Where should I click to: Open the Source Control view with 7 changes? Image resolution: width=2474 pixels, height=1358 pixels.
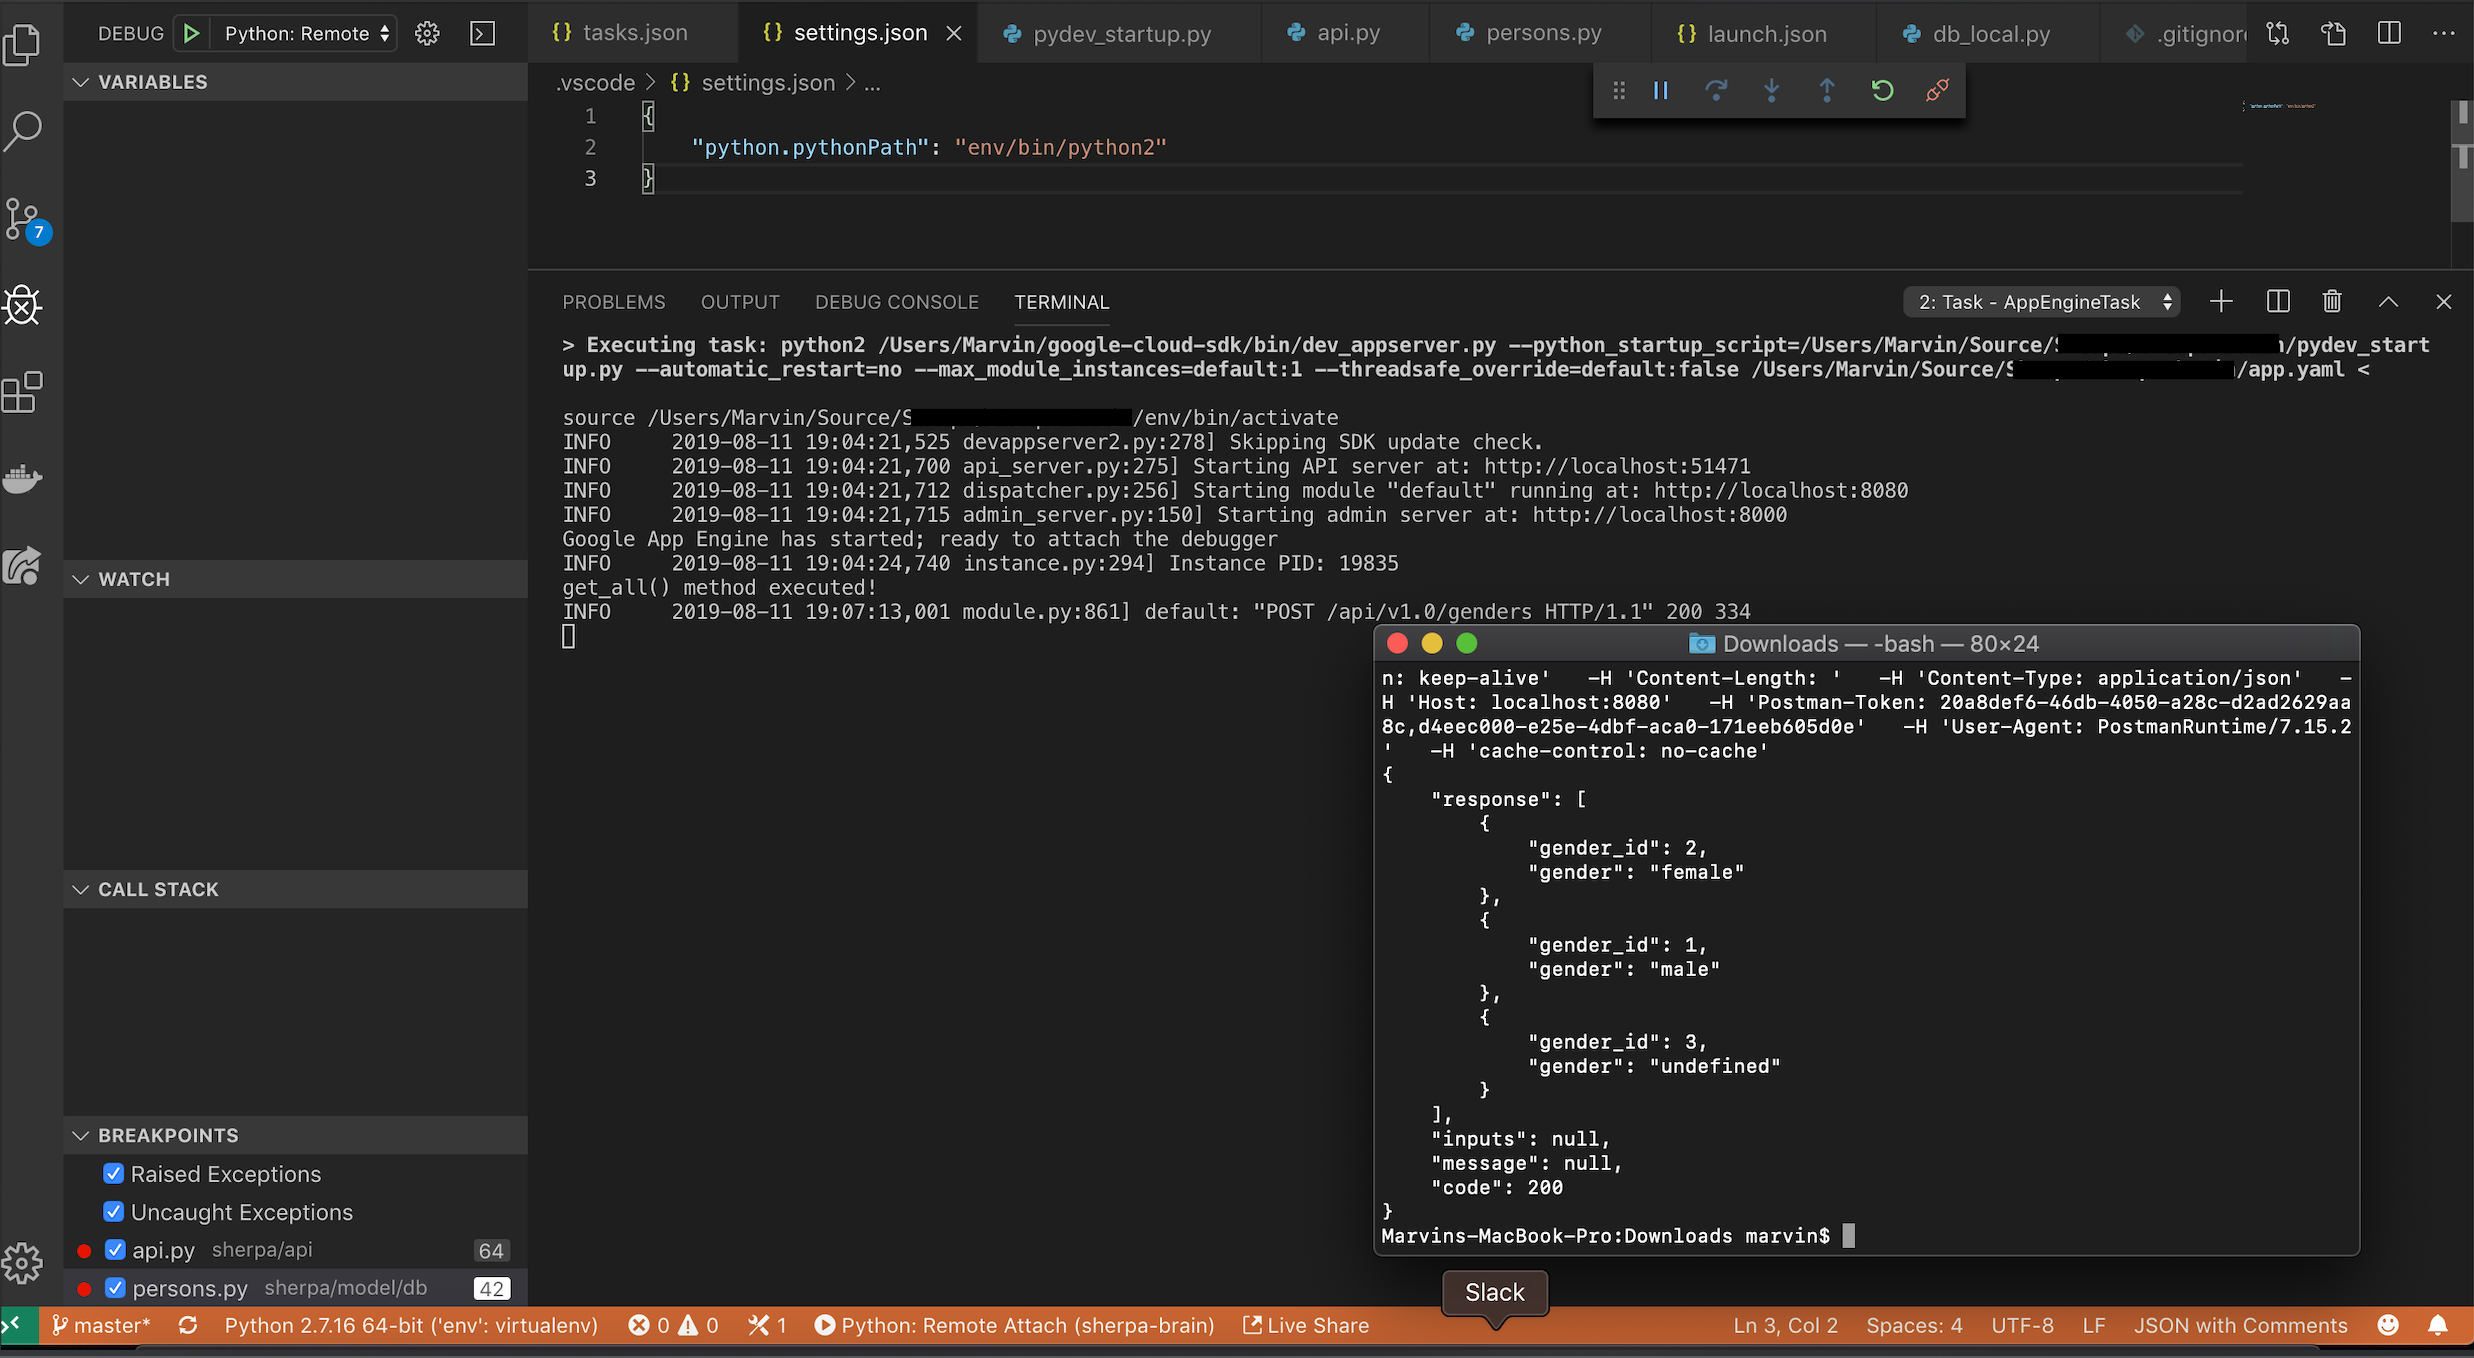tap(24, 220)
